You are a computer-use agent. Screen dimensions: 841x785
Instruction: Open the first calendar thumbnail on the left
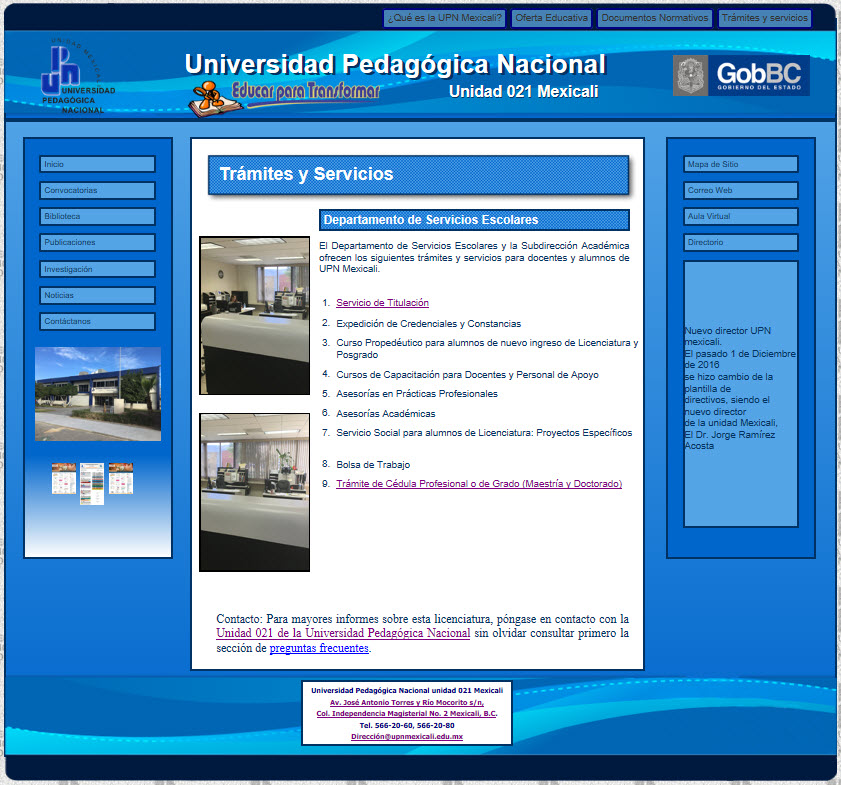[x=64, y=478]
